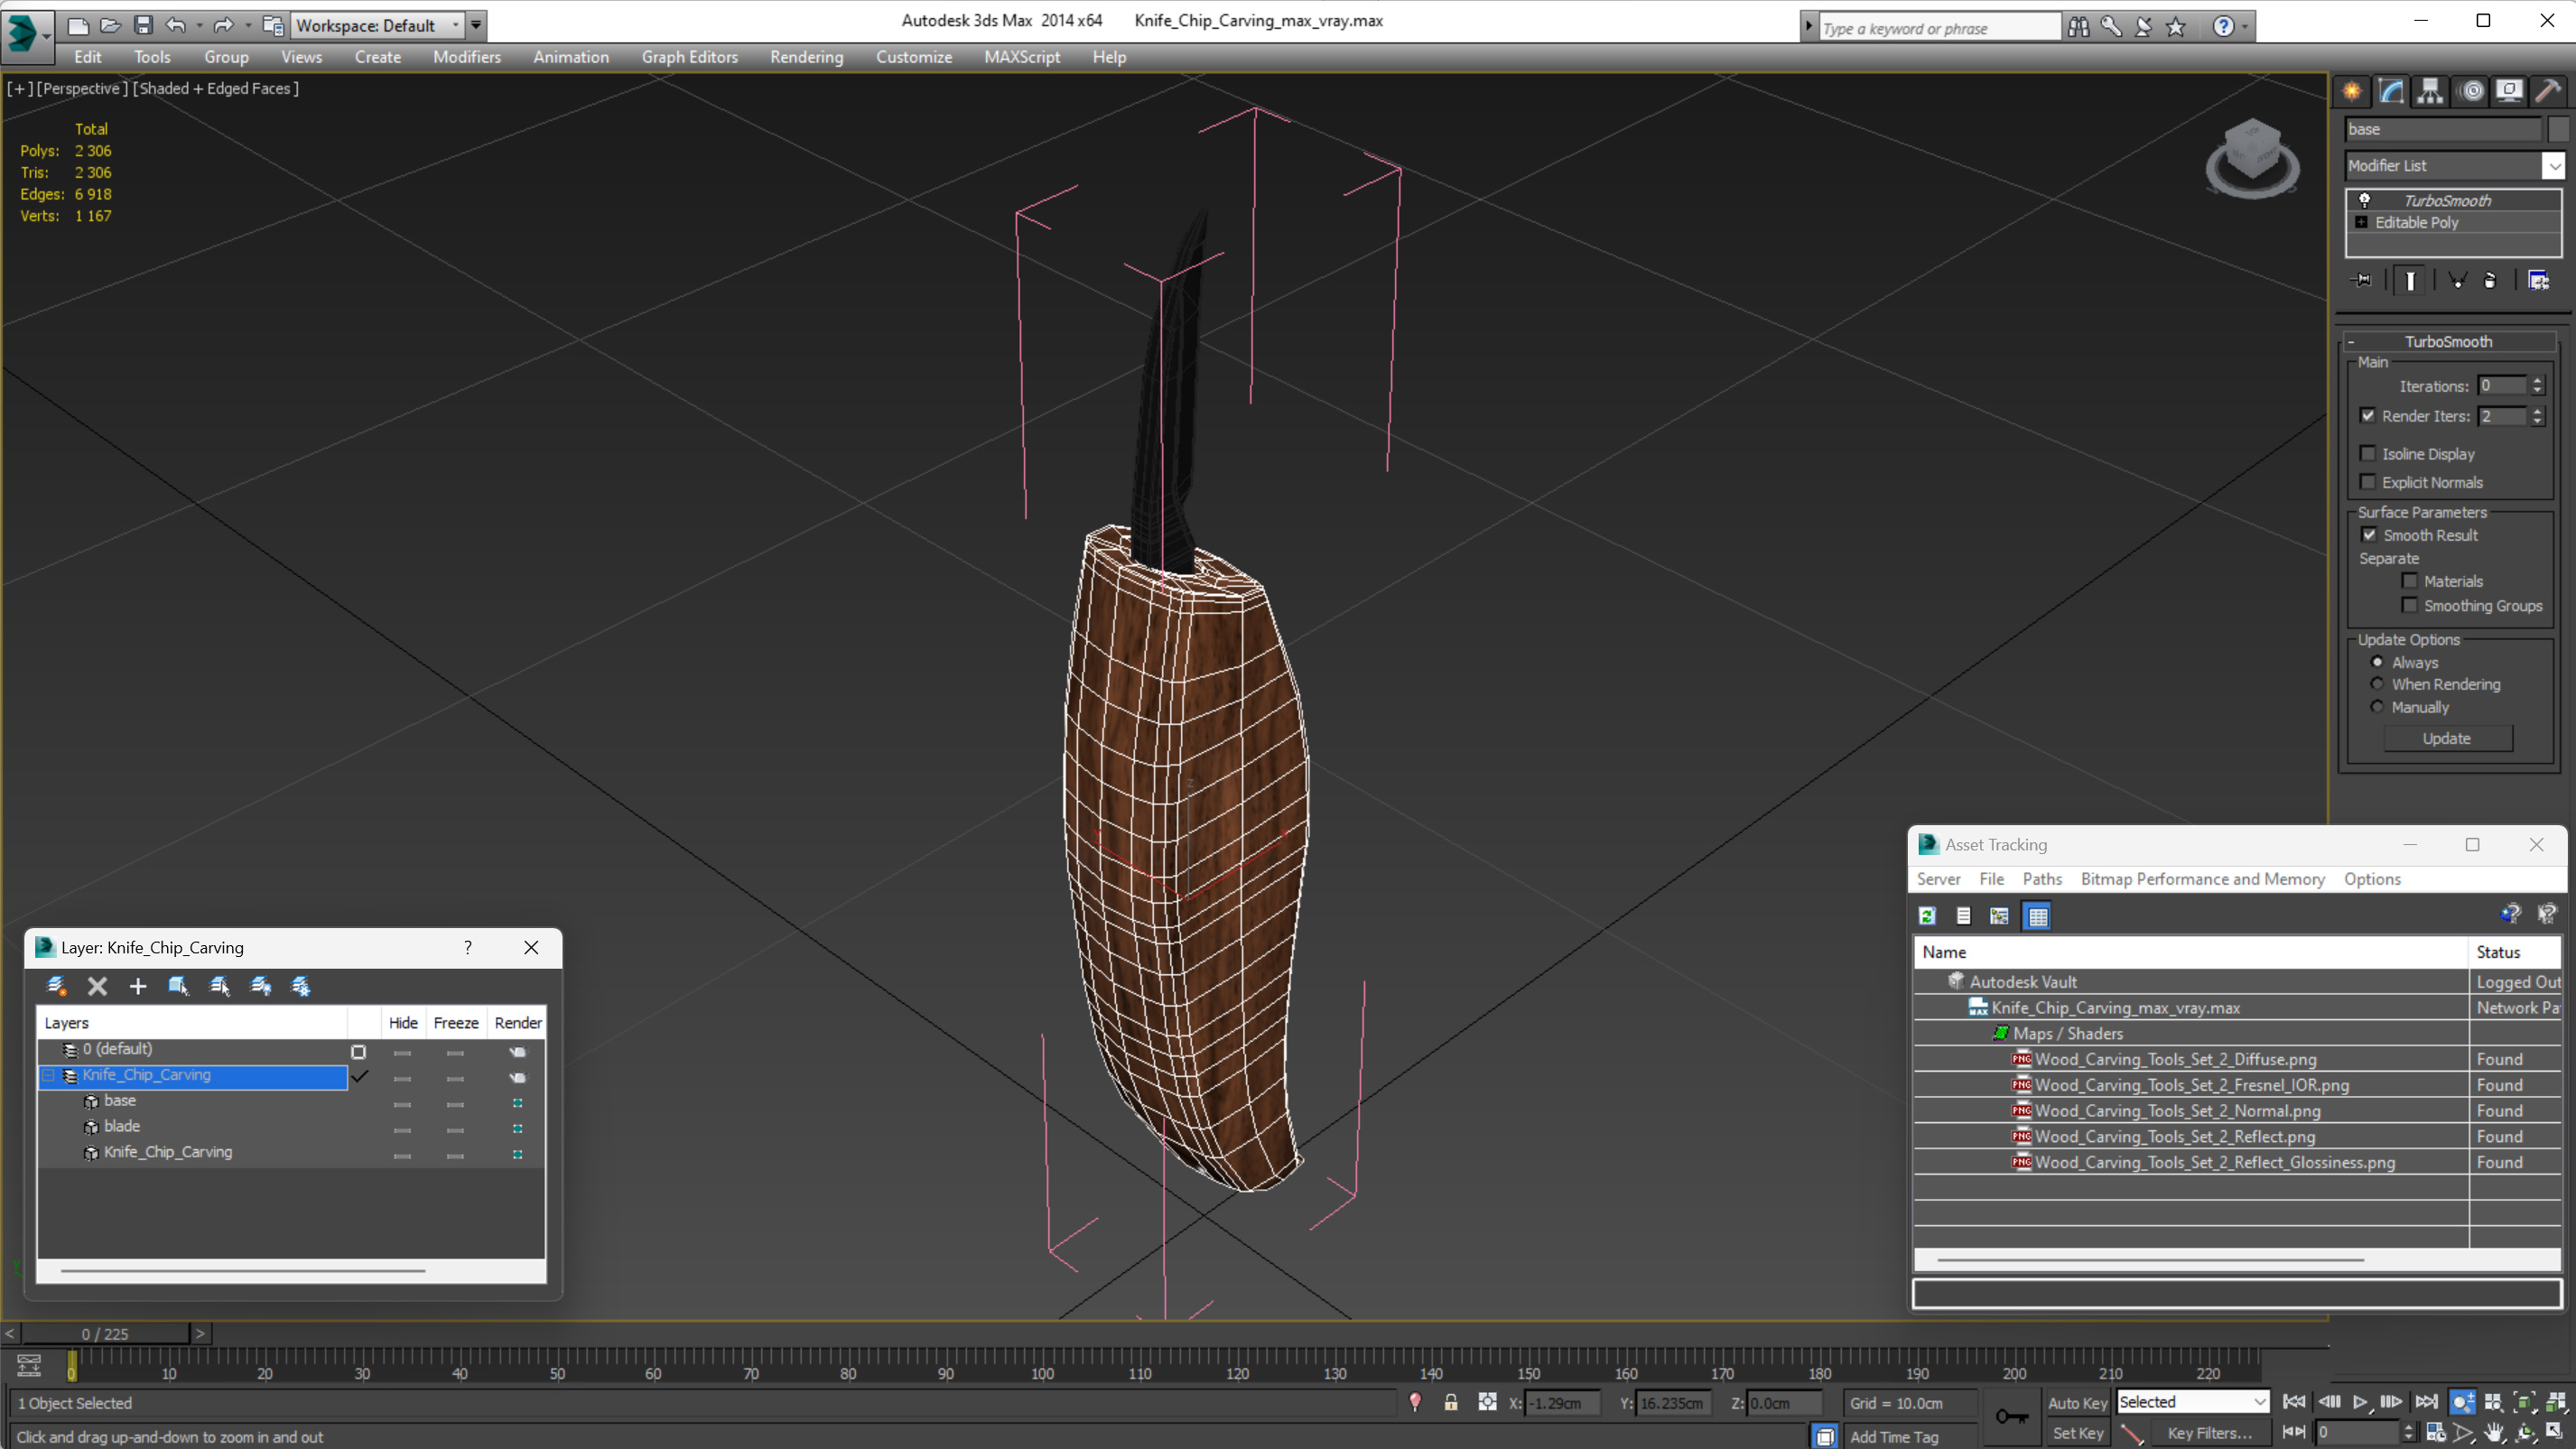Viewport: 2576px width, 1449px height.
Task: Click Create New Layer icon in Layer dialog
Action: click(x=57, y=986)
